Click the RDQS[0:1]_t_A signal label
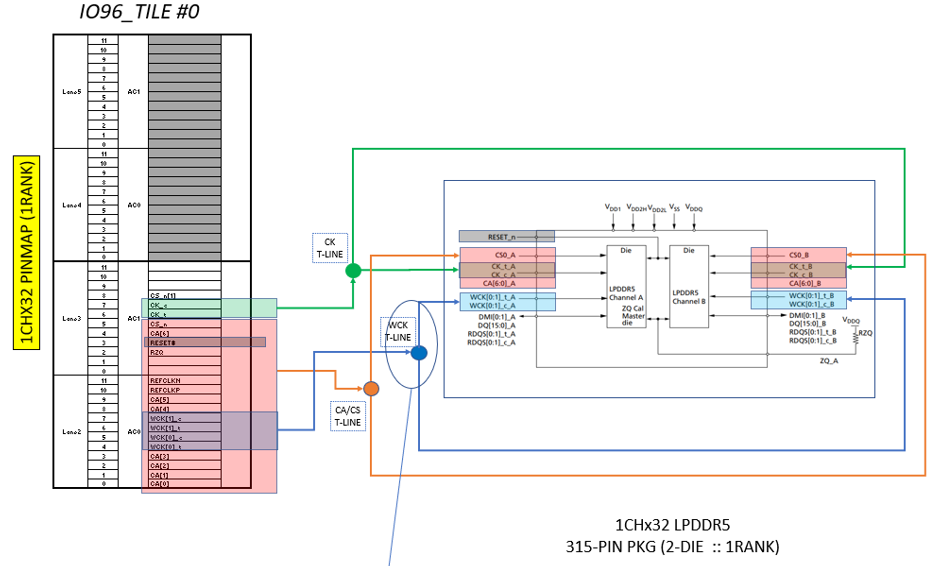 pos(492,334)
